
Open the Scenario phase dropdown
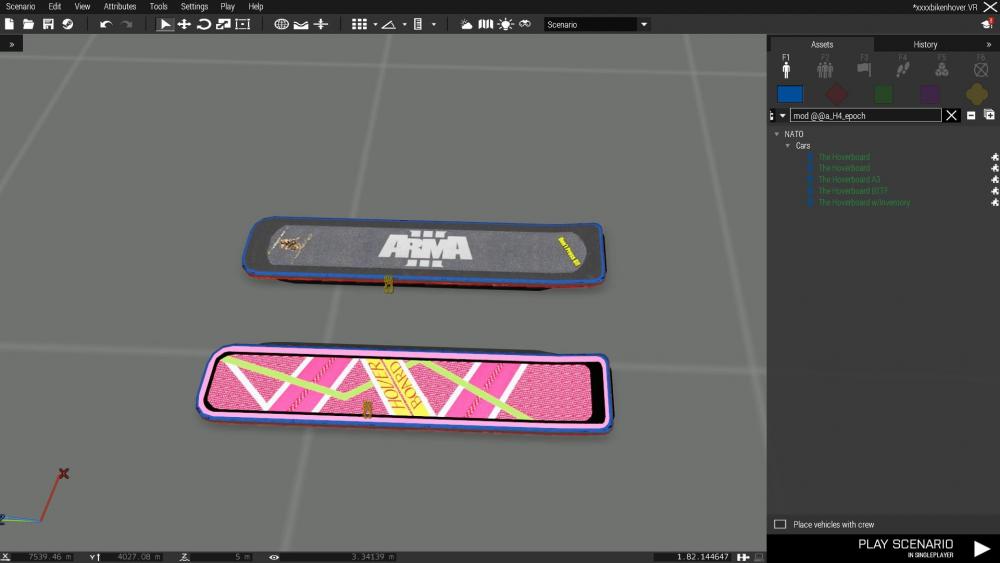pos(644,24)
